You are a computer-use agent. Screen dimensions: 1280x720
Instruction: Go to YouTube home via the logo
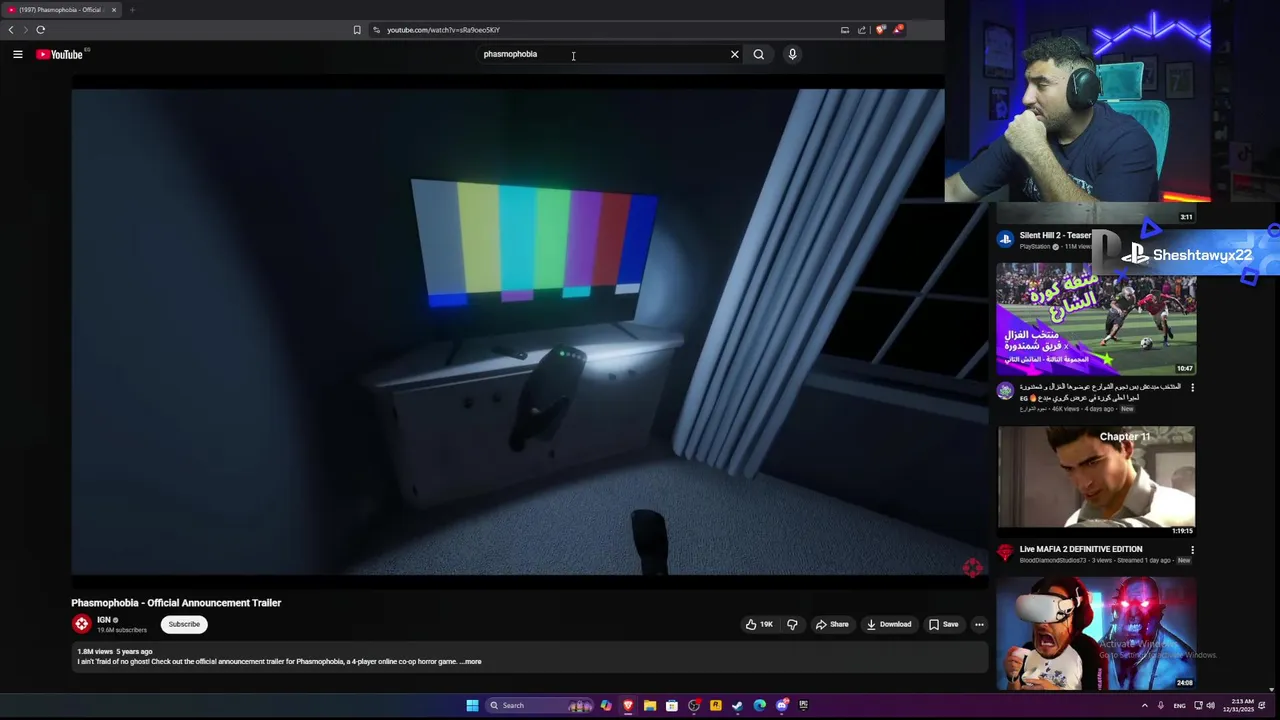pos(59,54)
